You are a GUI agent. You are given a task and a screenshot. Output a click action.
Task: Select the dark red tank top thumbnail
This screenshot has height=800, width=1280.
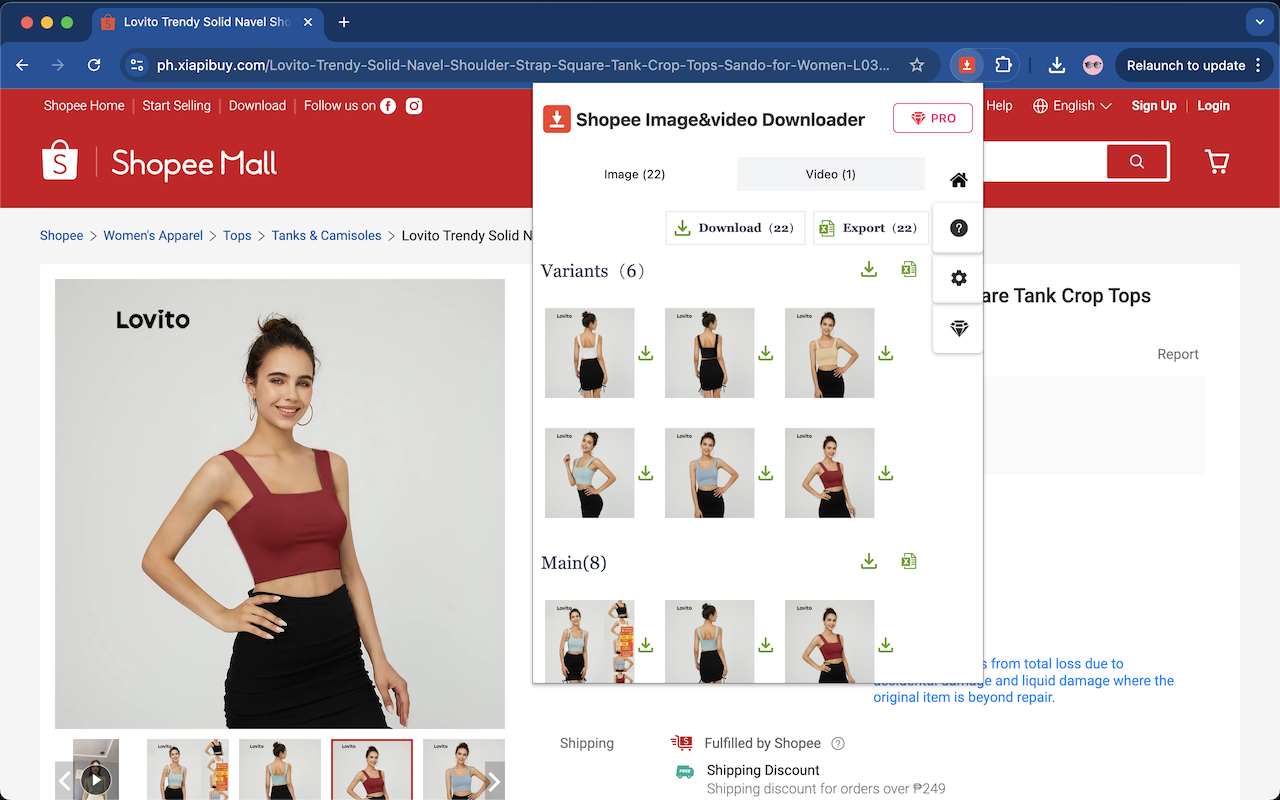pyautogui.click(x=372, y=769)
